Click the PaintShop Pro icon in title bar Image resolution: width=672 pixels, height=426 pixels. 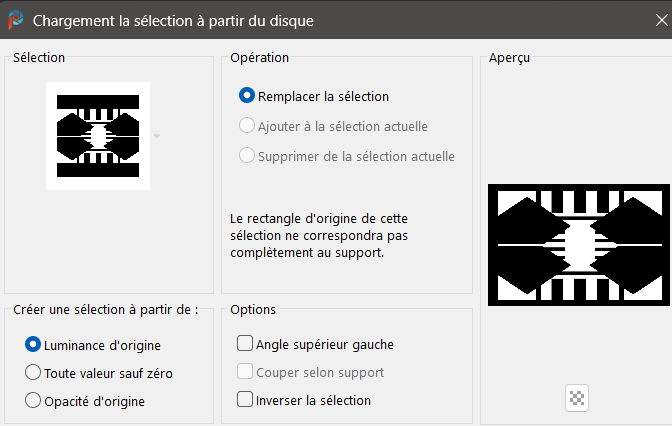pyautogui.click(x=16, y=20)
